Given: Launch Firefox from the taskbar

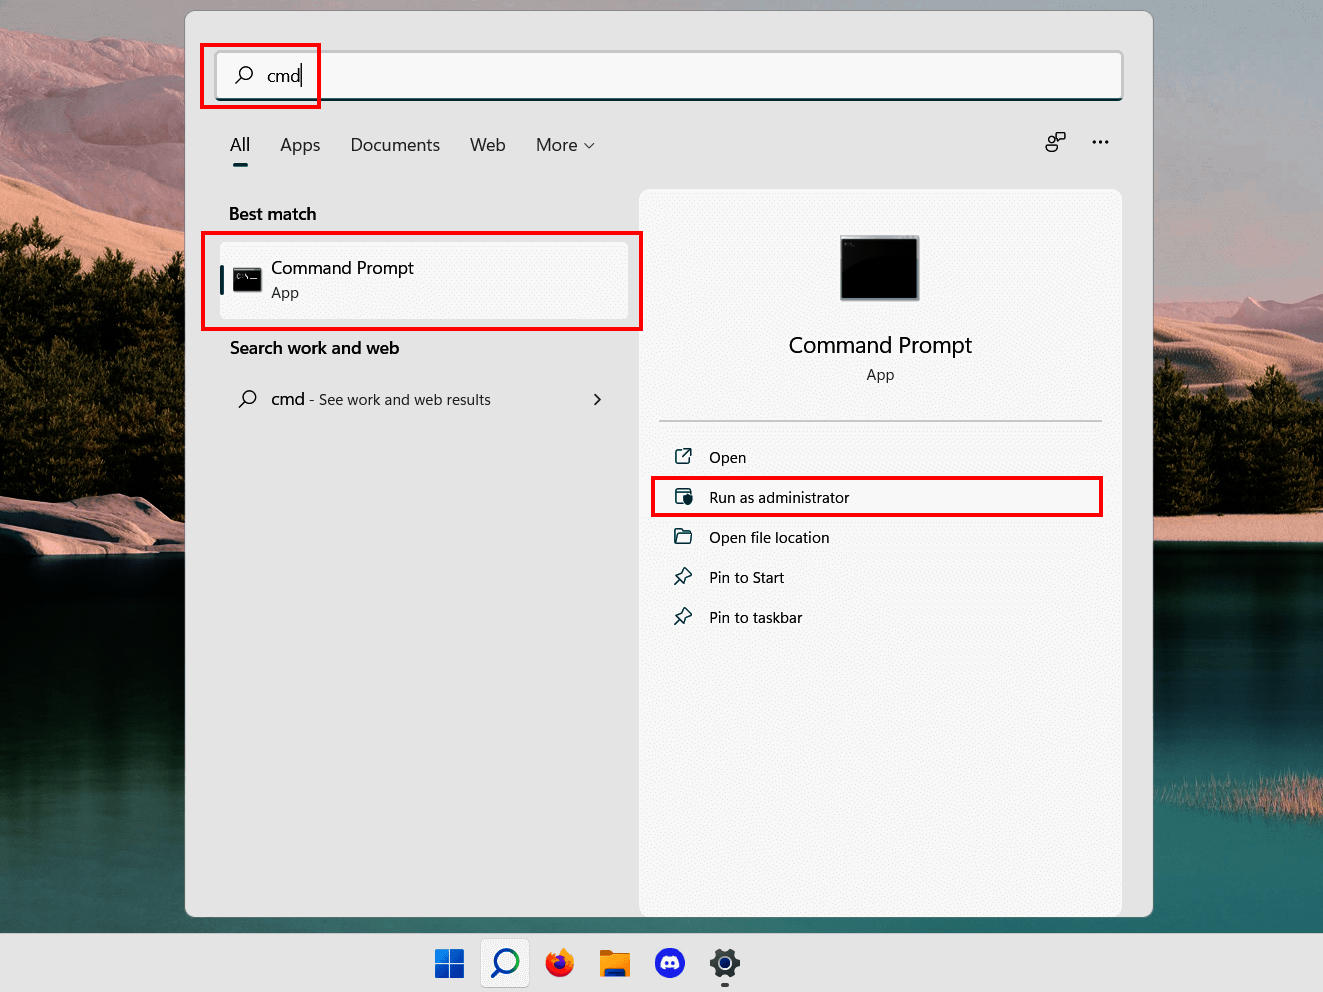Looking at the screenshot, I should coord(559,963).
